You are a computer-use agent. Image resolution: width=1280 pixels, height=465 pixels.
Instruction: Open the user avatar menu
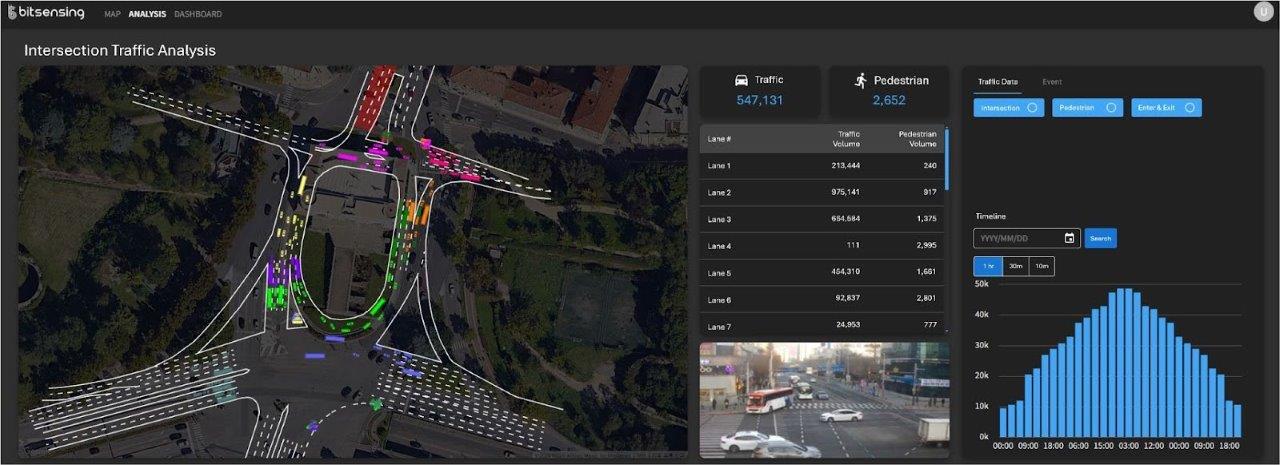(x=1263, y=12)
